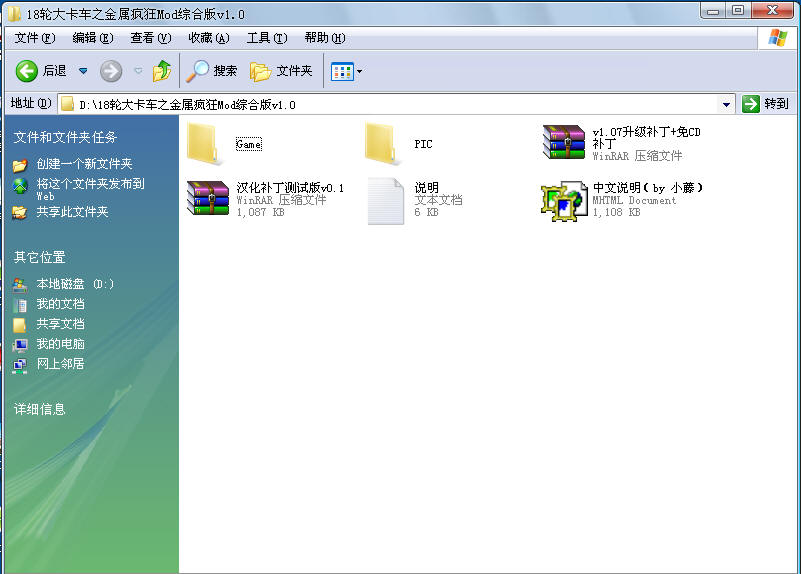Close the explorer window
The width and height of the screenshot is (801, 574).
pos(772,10)
